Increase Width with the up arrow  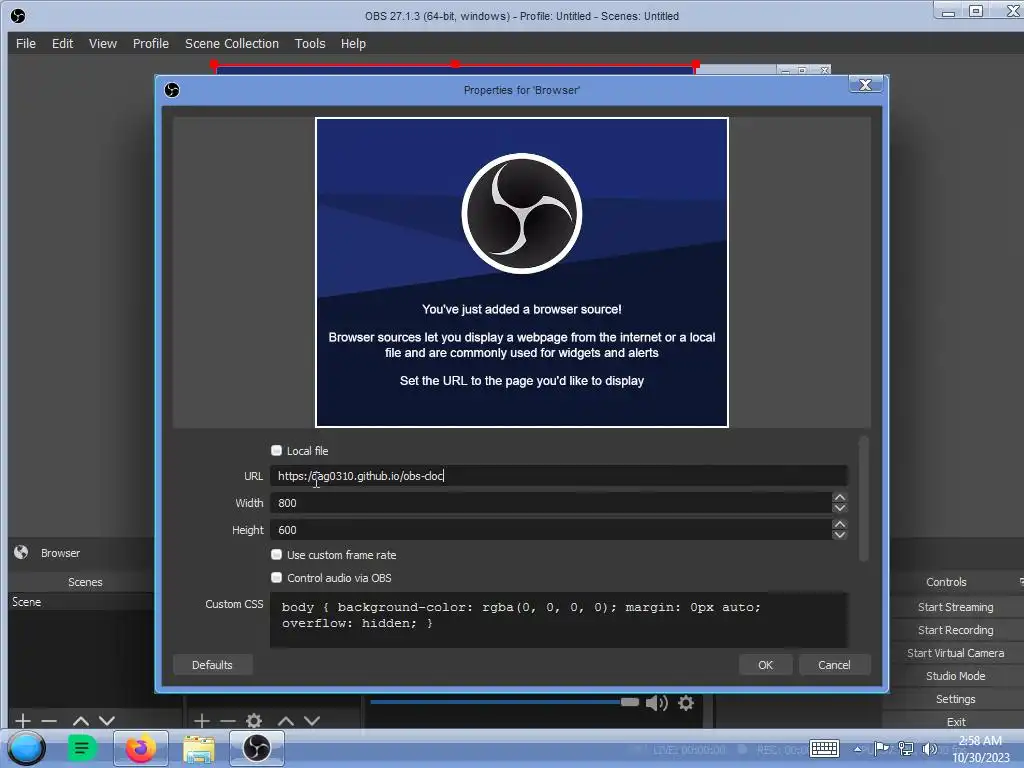tap(840, 498)
